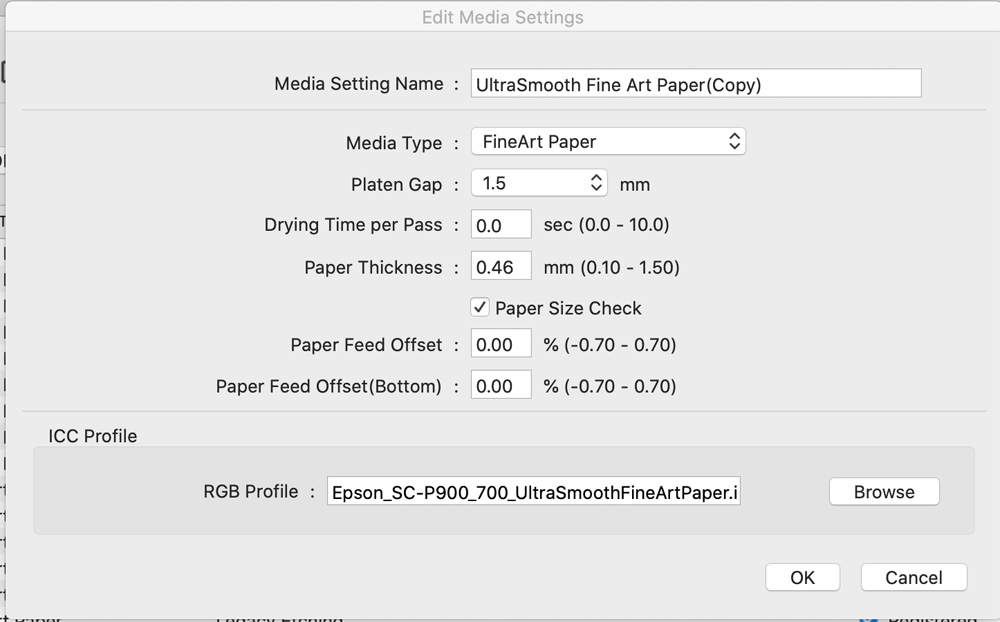The width and height of the screenshot is (1000, 622).
Task: Click the RGB Profile file path field
Action: (534, 492)
